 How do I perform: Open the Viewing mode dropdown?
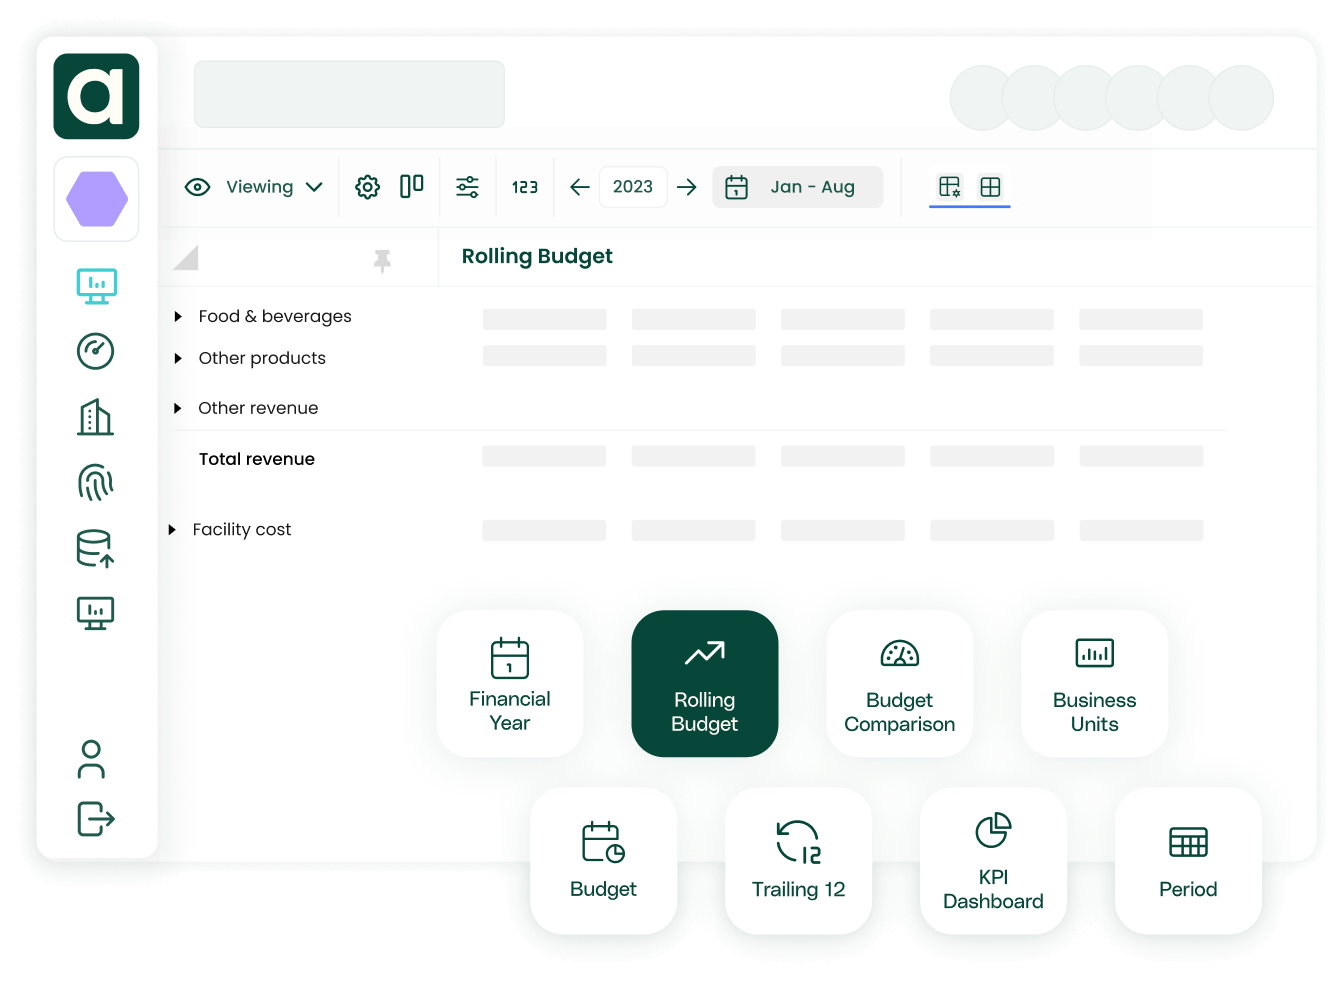255,187
